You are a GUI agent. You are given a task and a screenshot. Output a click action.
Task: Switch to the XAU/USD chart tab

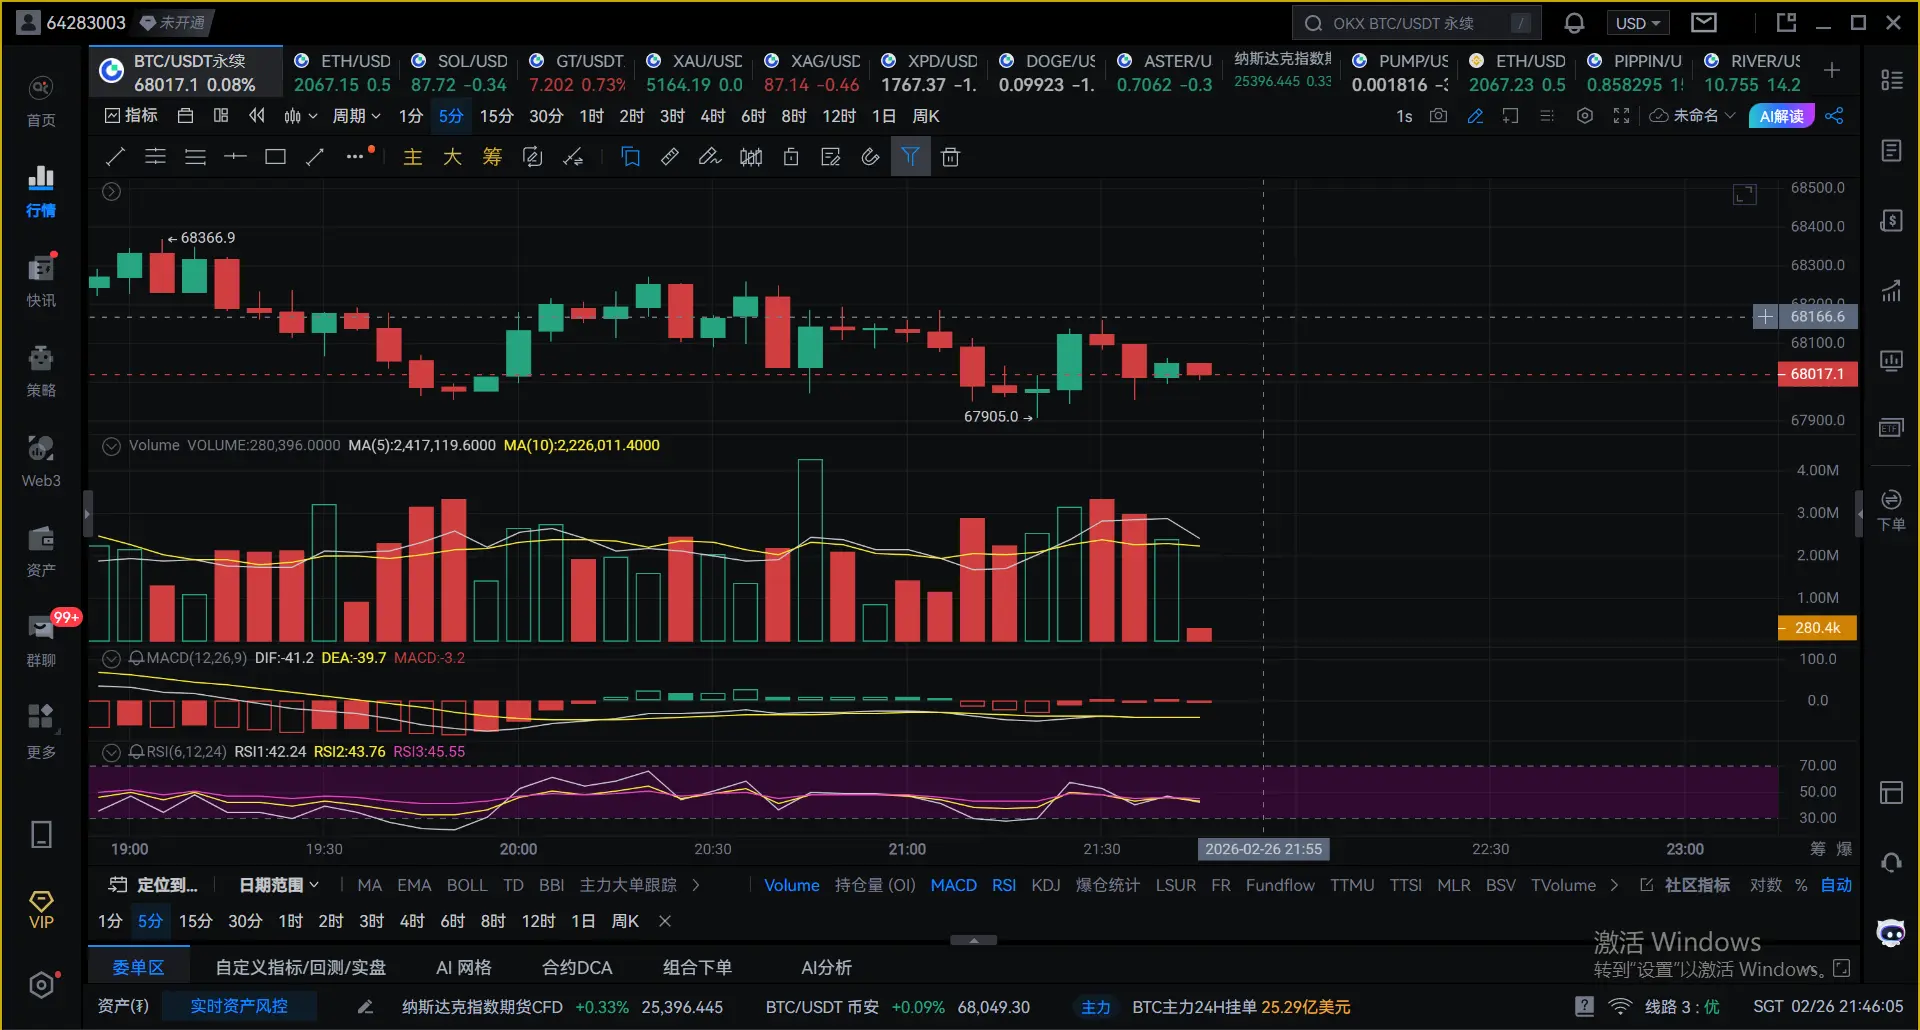pos(694,72)
